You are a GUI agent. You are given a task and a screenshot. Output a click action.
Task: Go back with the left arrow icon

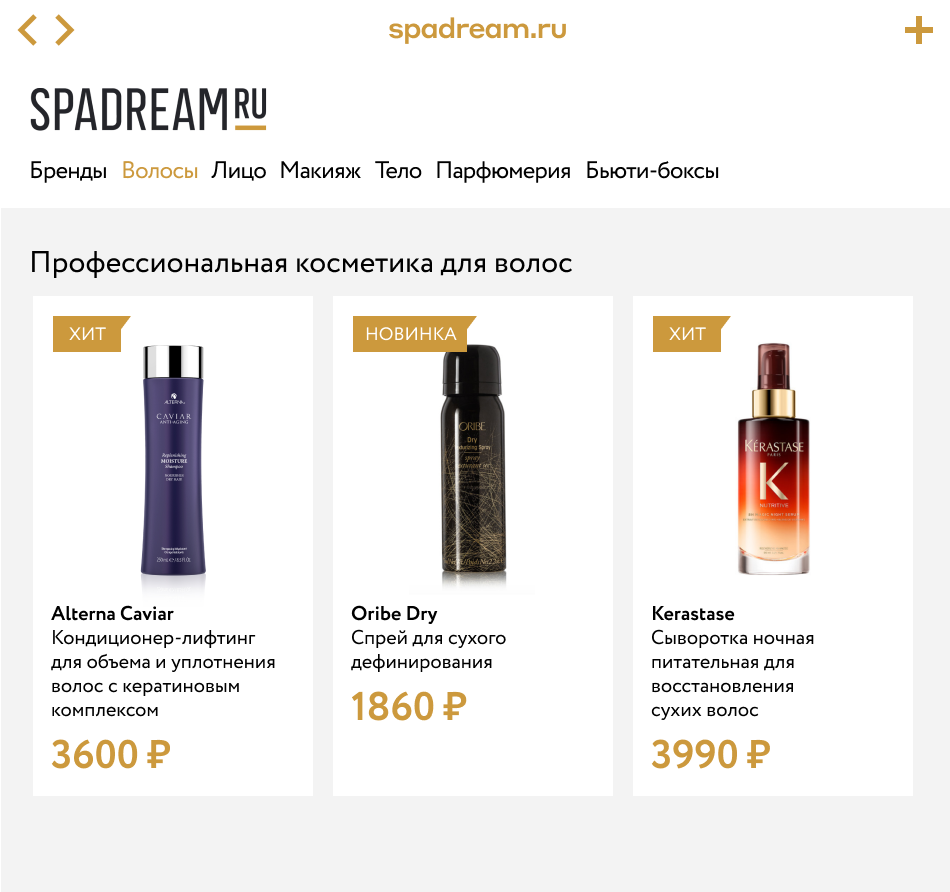pos(28,30)
